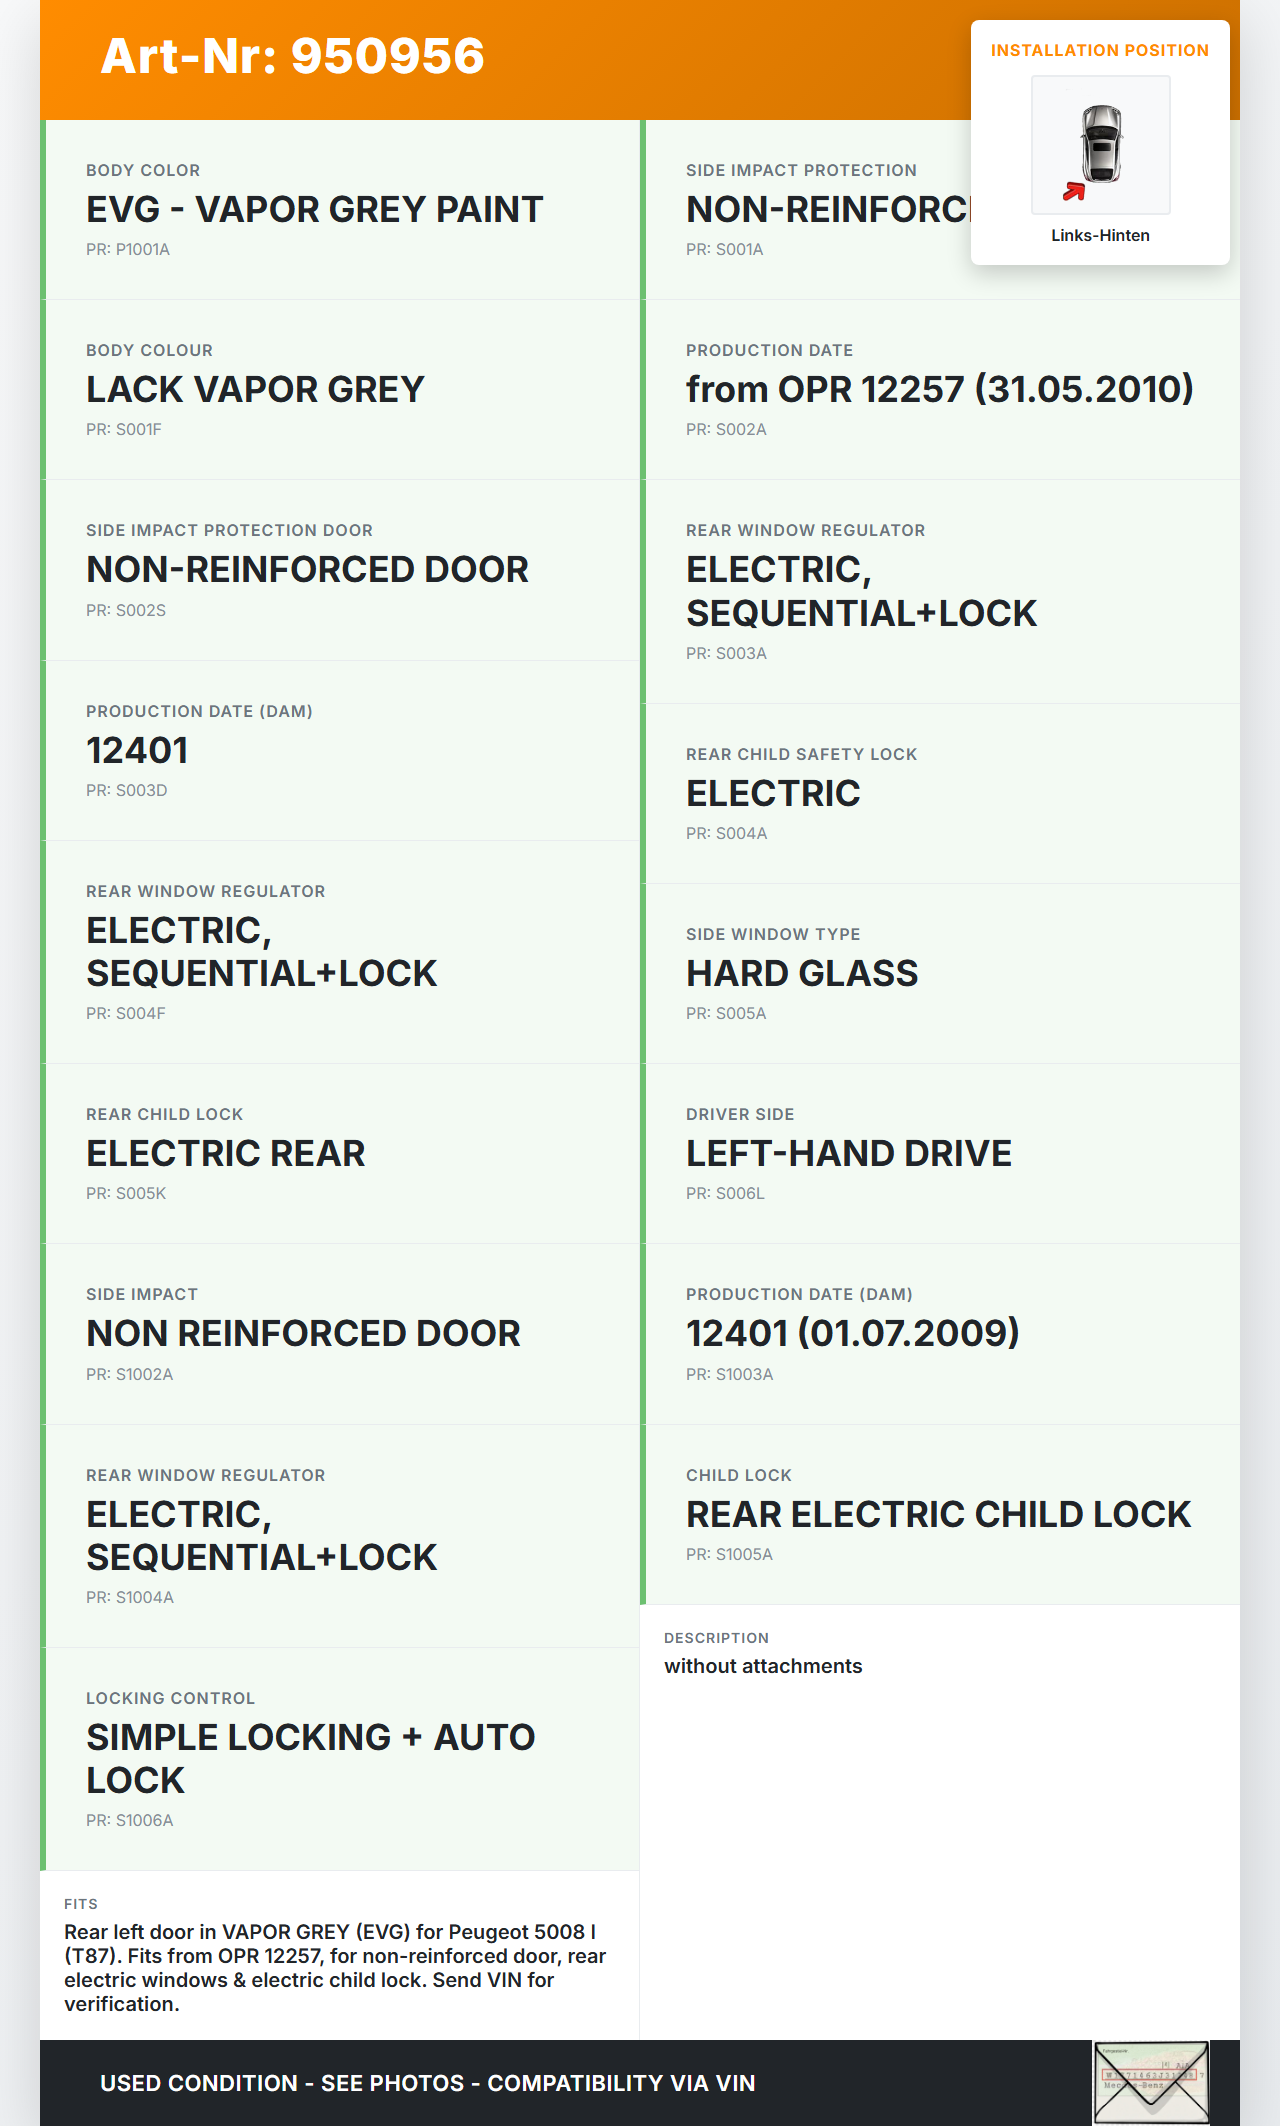Click the without attachments description text
Viewport: 1280px width, 2127px height.
coord(763,1666)
